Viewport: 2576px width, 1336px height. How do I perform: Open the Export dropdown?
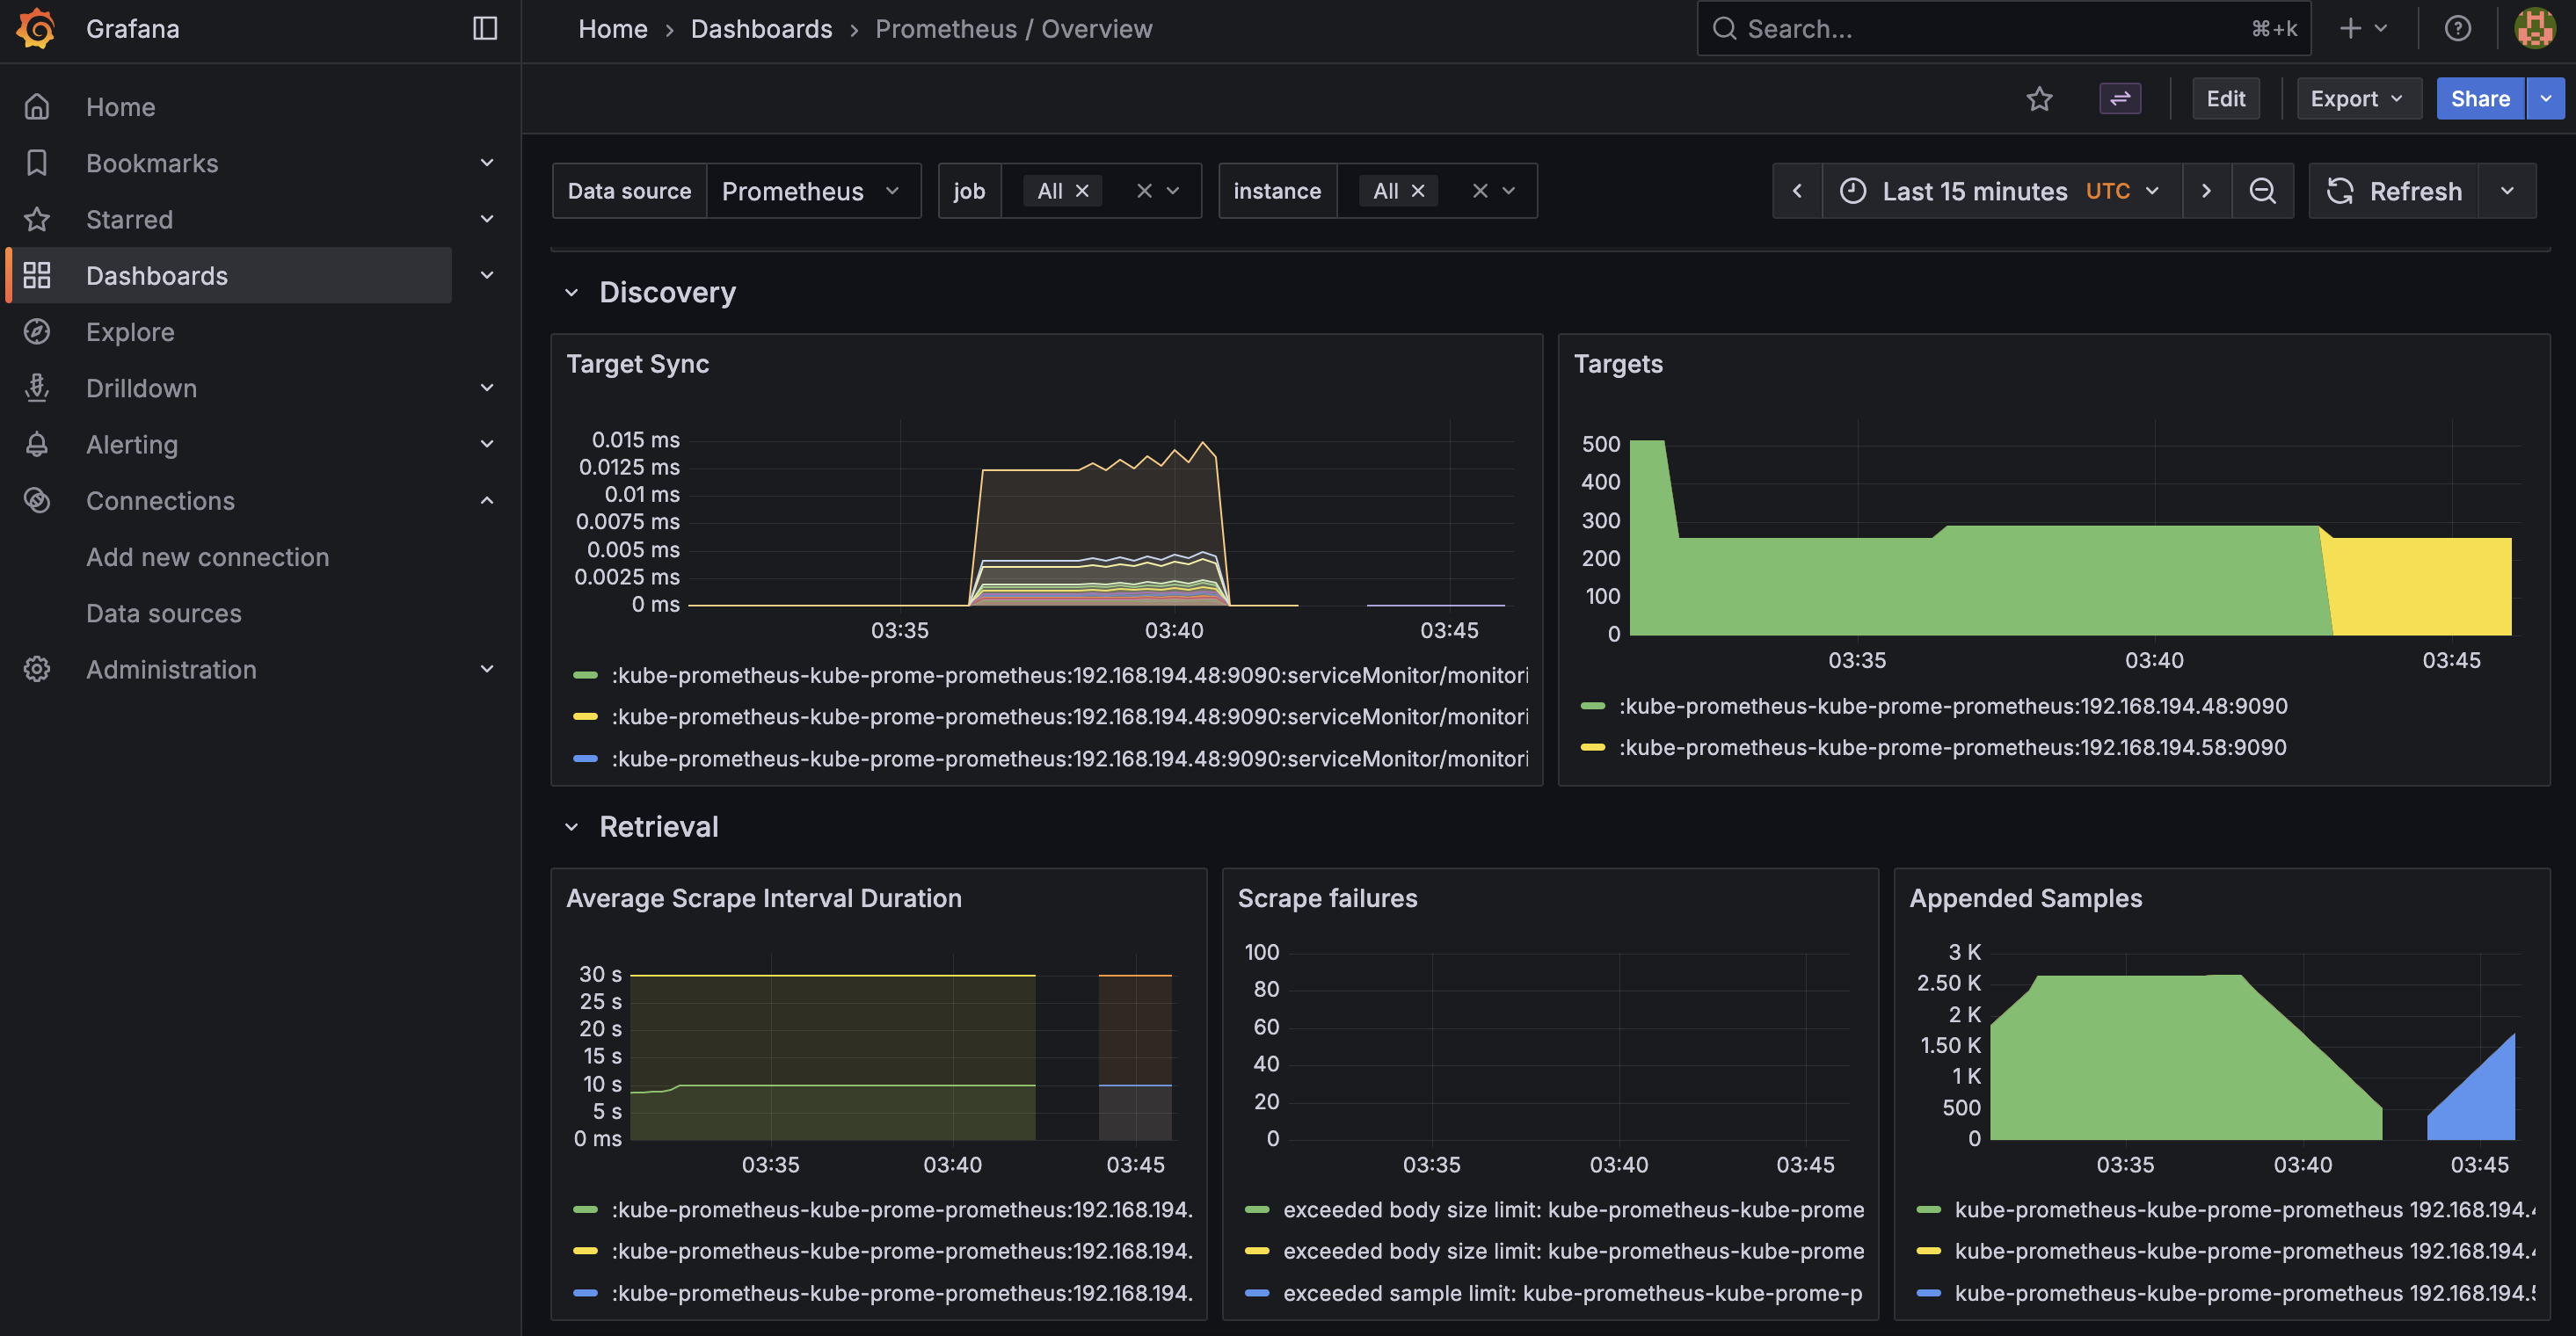tap(2357, 98)
